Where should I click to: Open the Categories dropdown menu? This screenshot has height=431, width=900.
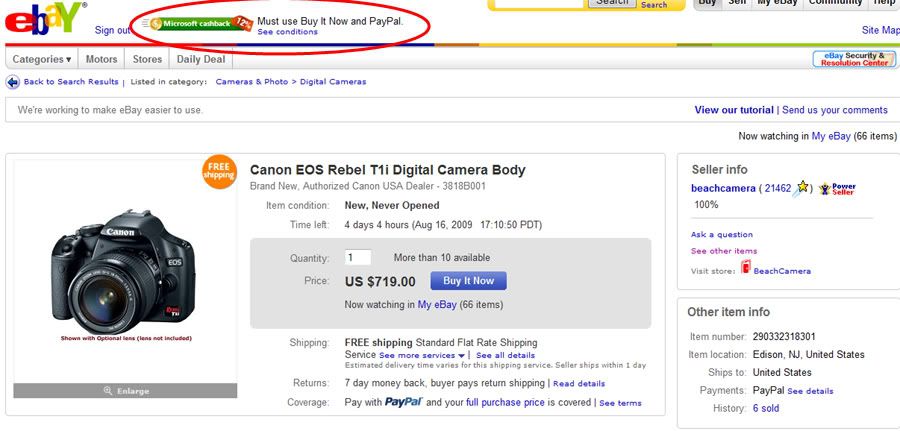pos(41,59)
